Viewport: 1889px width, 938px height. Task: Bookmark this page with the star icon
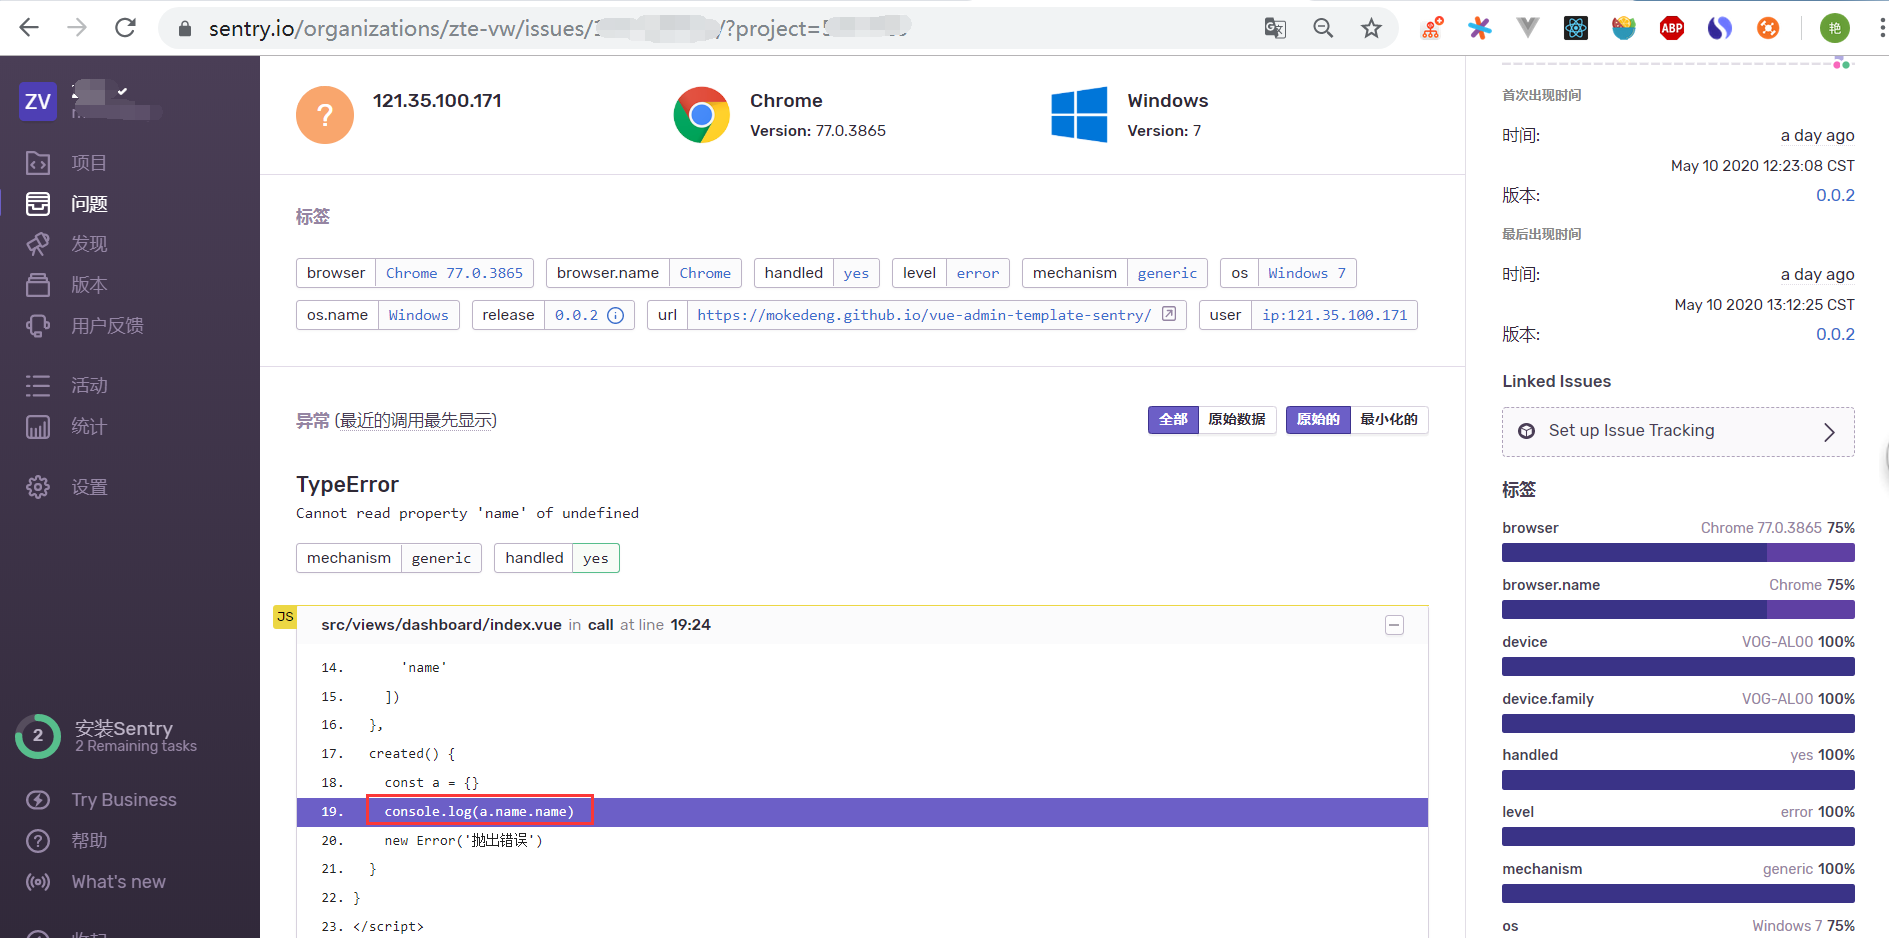tap(1371, 28)
